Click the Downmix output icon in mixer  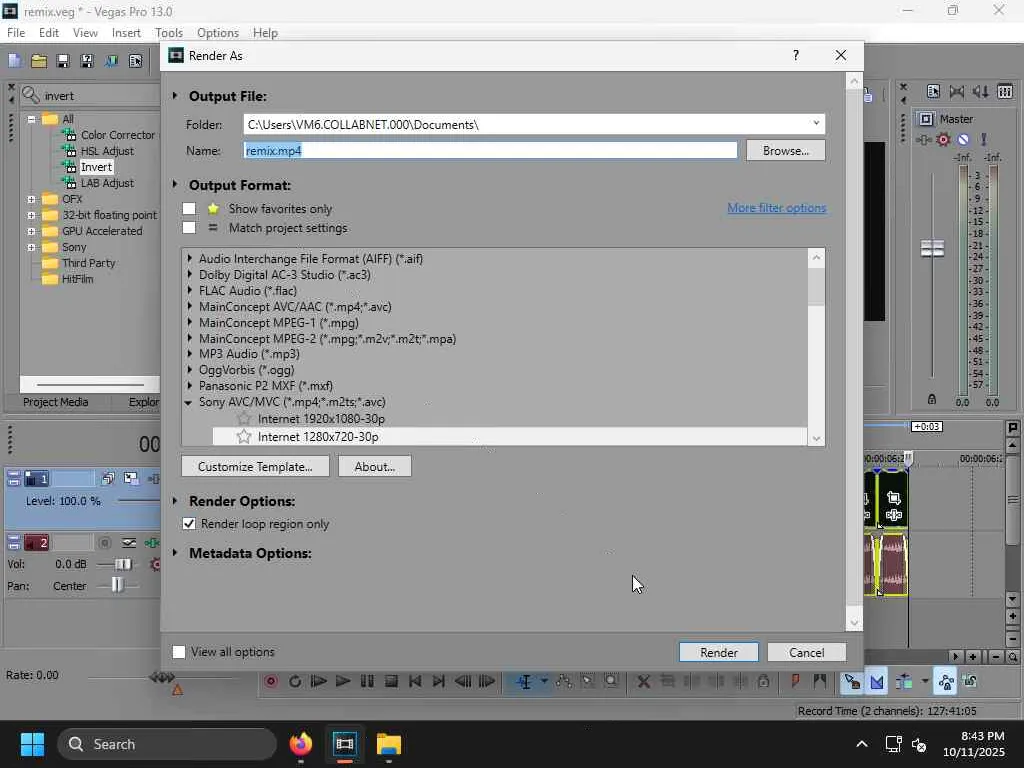click(x=957, y=91)
